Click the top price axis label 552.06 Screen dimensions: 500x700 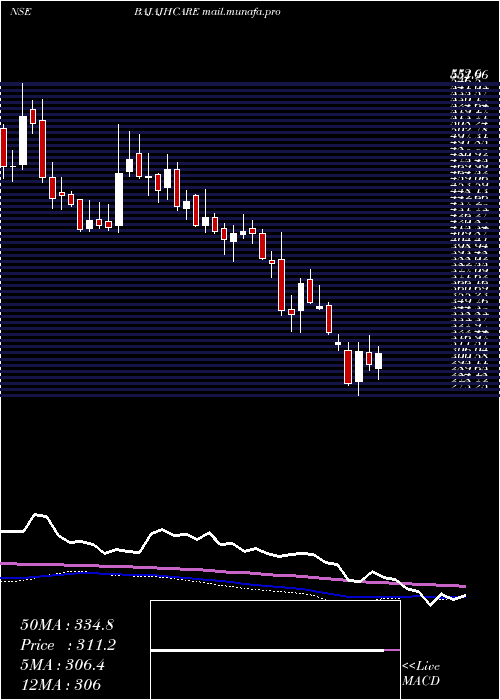coord(469,75)
